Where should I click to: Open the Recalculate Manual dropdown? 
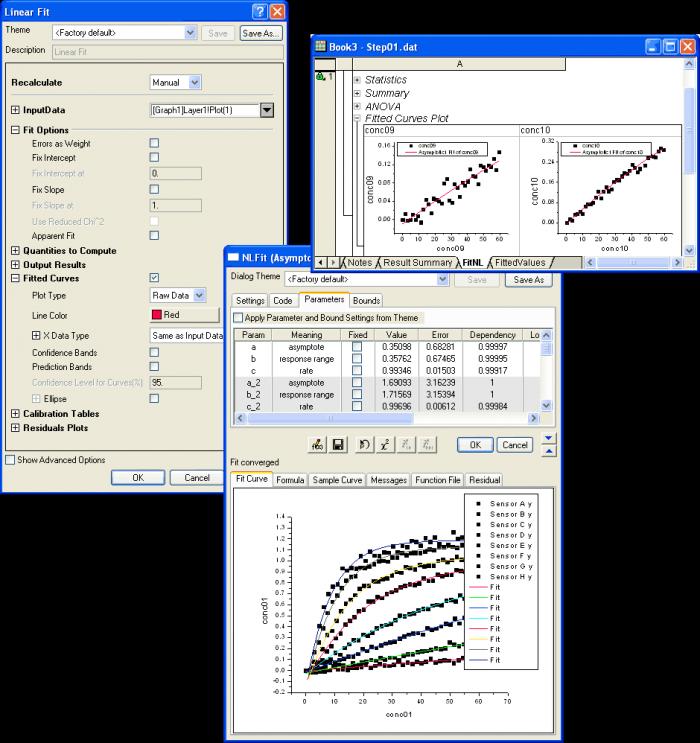point(176,82)
